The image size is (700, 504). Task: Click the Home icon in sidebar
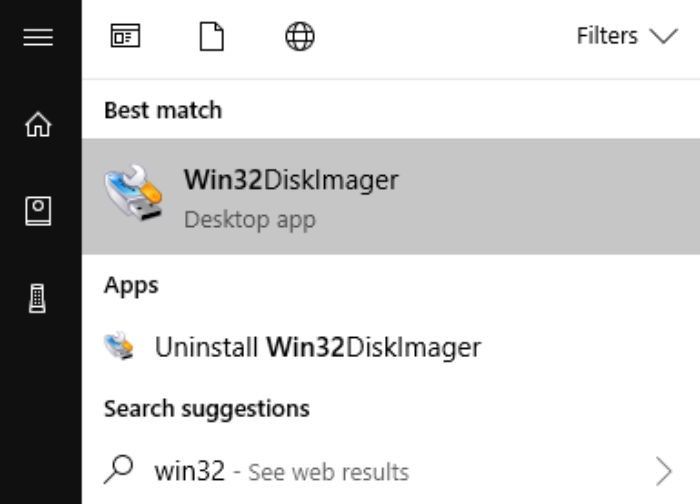(x=38, y=125)
